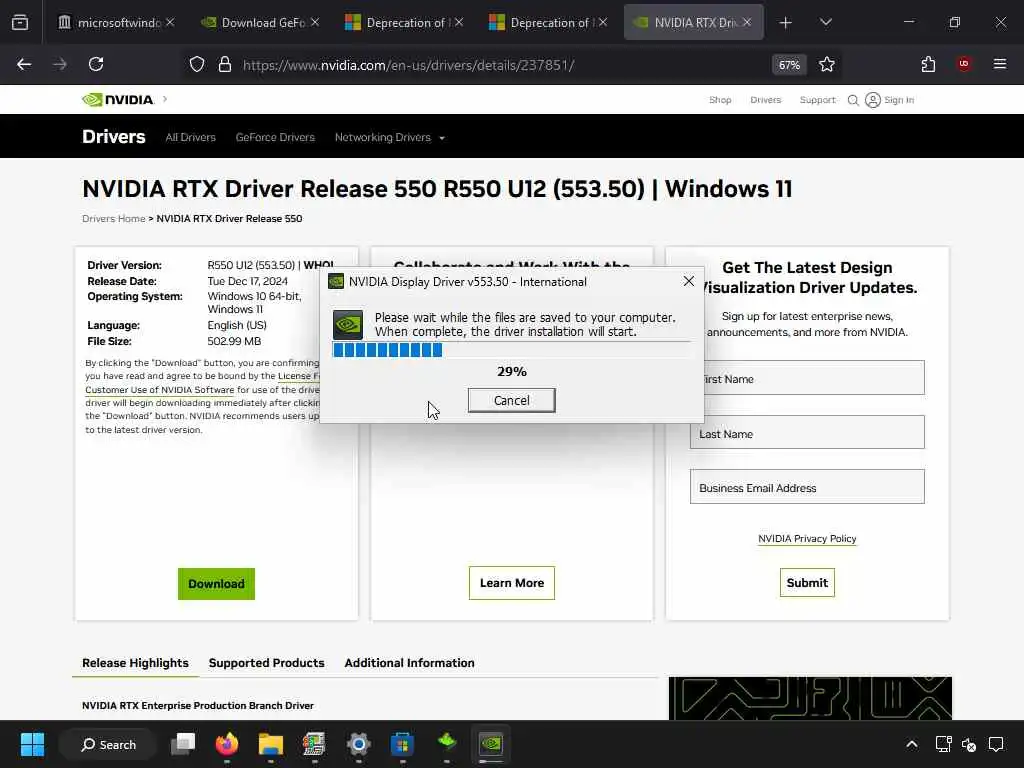Open a new browser tab with the plus icon
This screenshot has width=1024, height=768.
pos(785,22)
